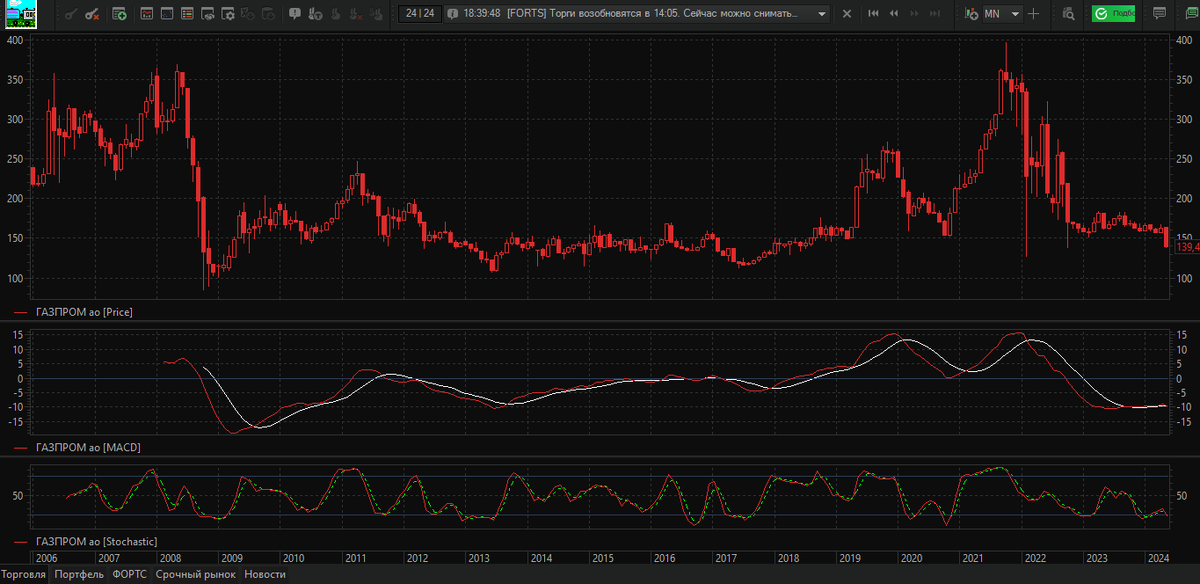Click the window with gear settings icon
This screenshot has height=584, width=1200.
click(x=228, y=14)
